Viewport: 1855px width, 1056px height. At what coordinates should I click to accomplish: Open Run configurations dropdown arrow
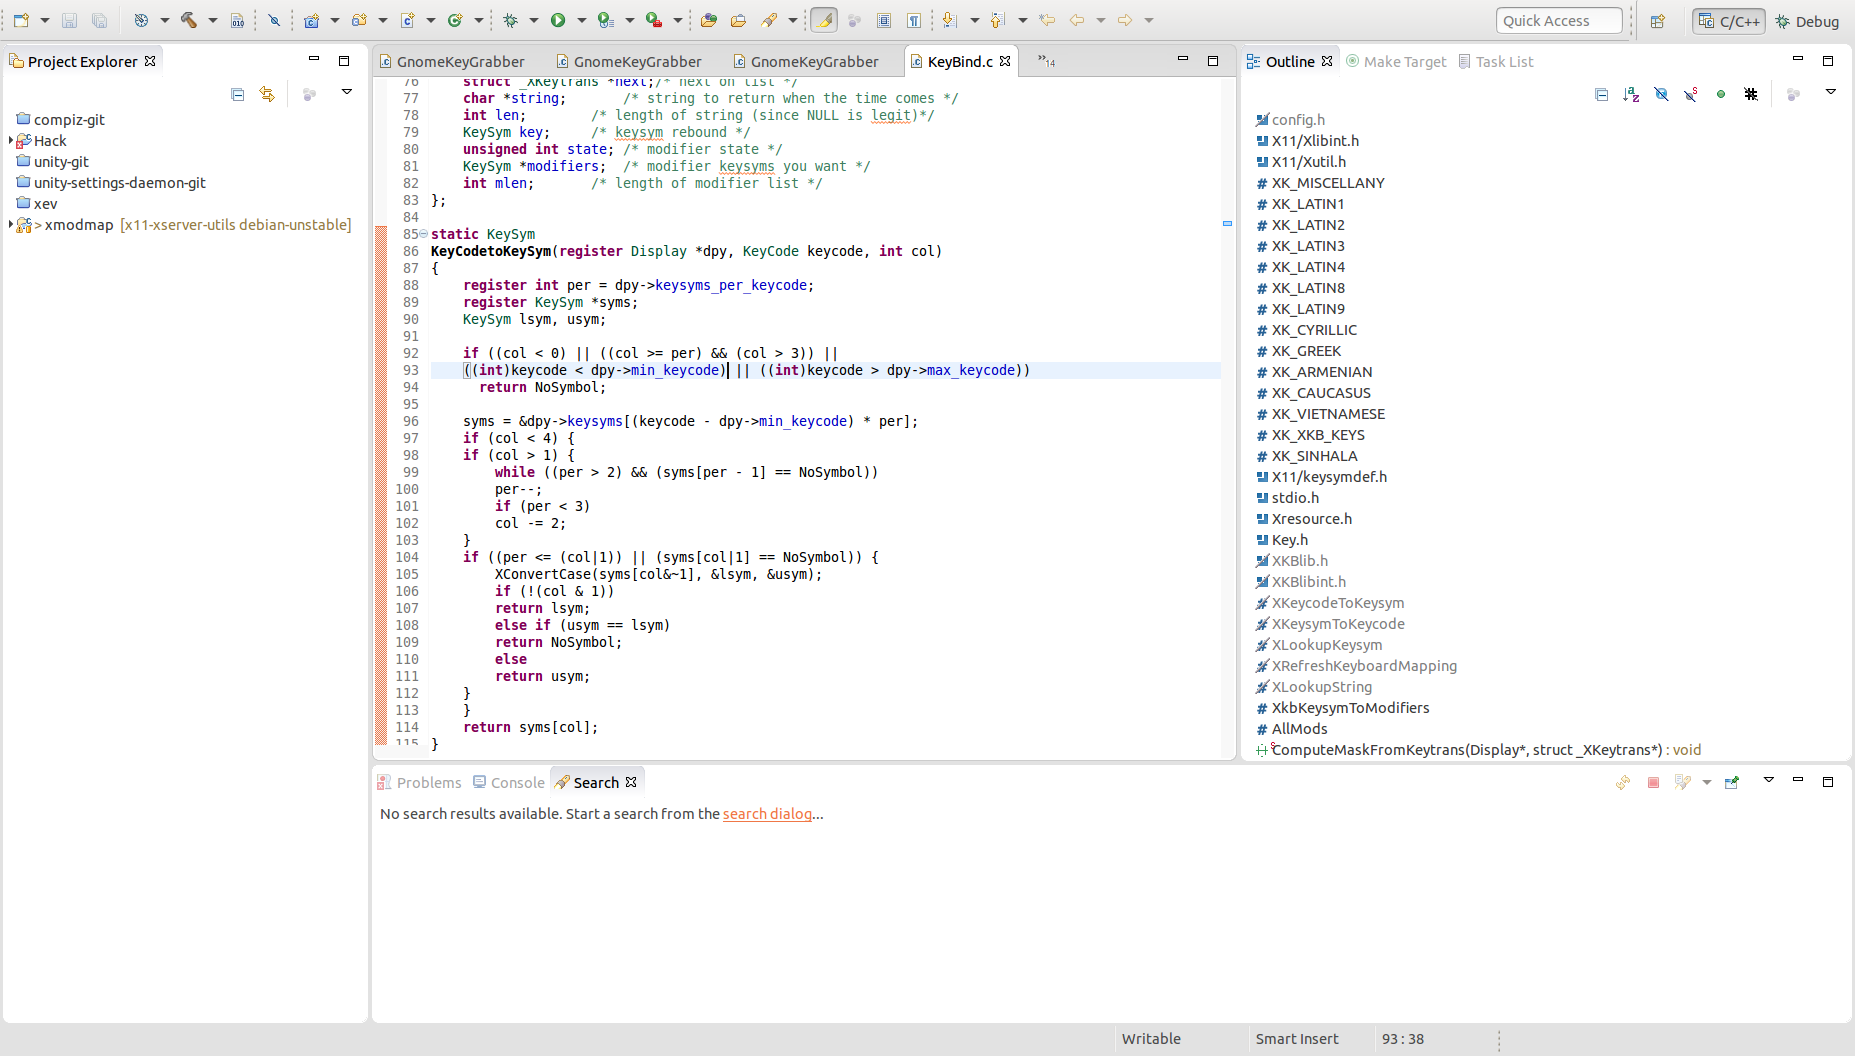click(x=582, y=20)
